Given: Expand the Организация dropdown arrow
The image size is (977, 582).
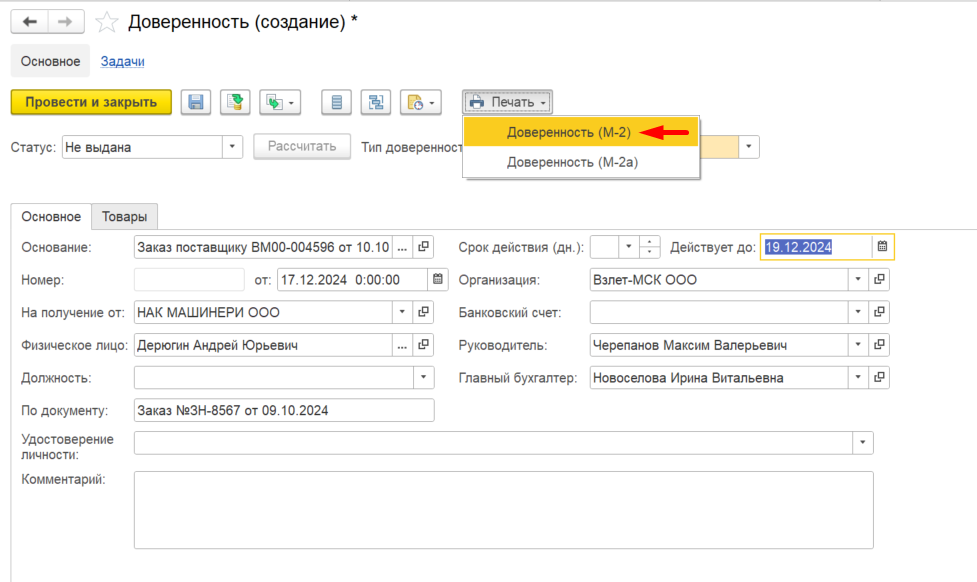Looking at the screenshot, I should [858, 279].
